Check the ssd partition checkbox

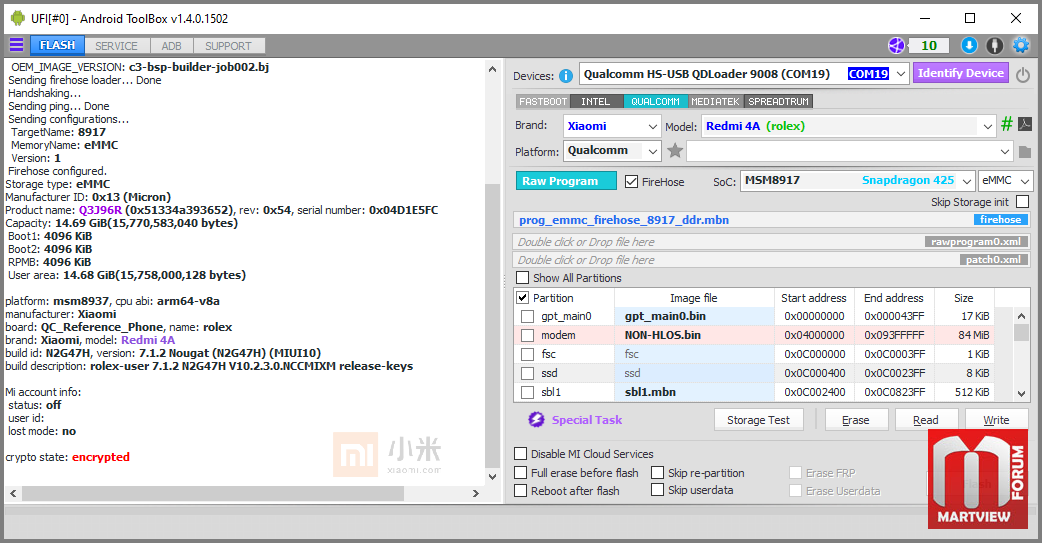528,374
